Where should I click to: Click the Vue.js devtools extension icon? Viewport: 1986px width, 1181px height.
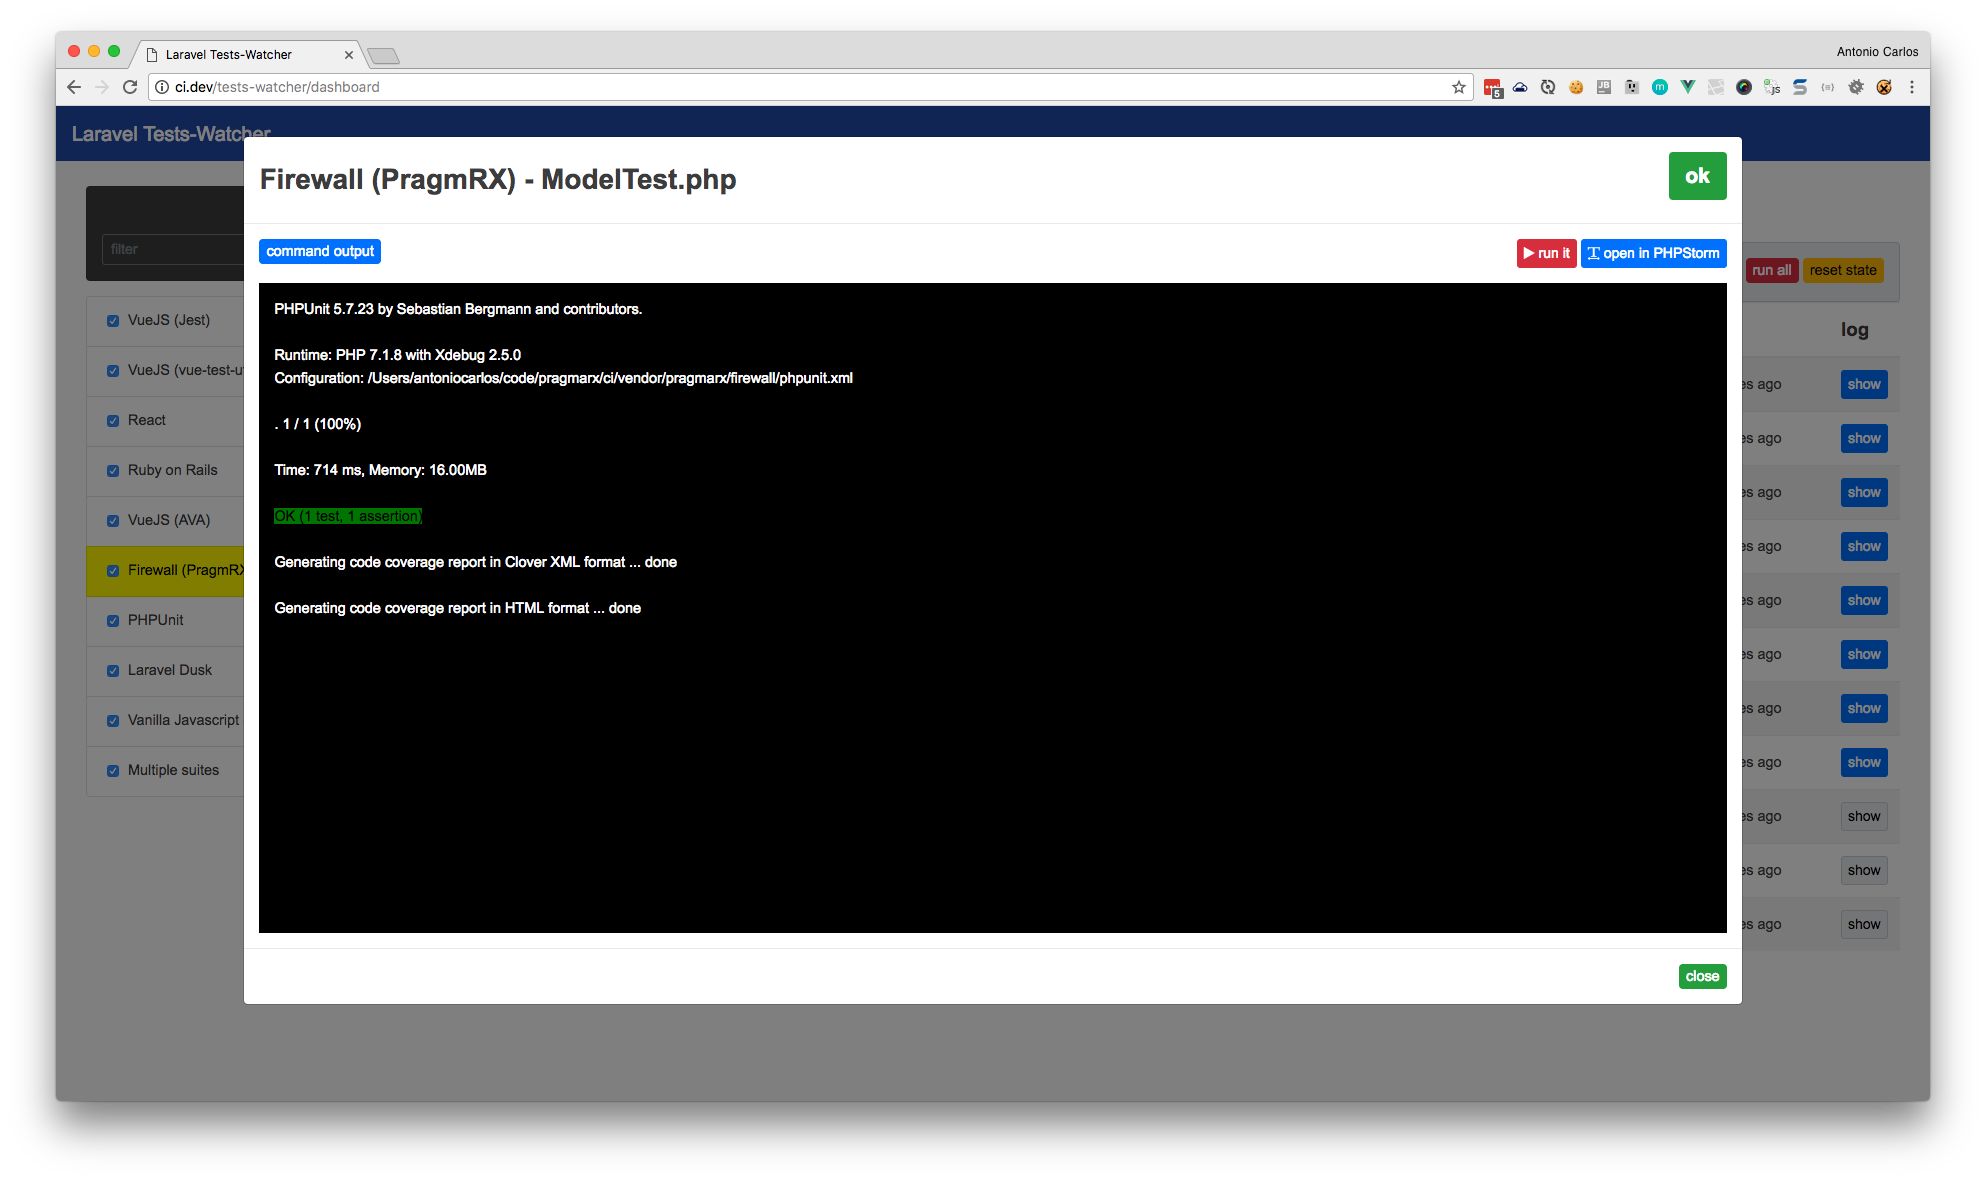[1688, 87]
